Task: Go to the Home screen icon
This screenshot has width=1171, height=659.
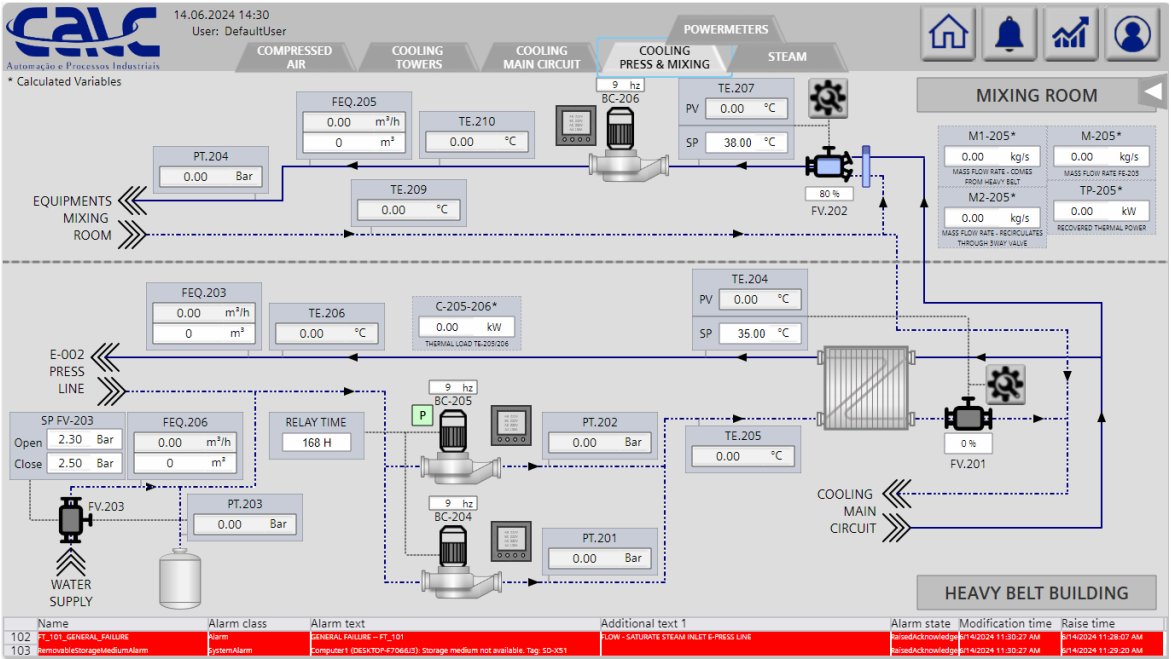Action: coord(948,34)
